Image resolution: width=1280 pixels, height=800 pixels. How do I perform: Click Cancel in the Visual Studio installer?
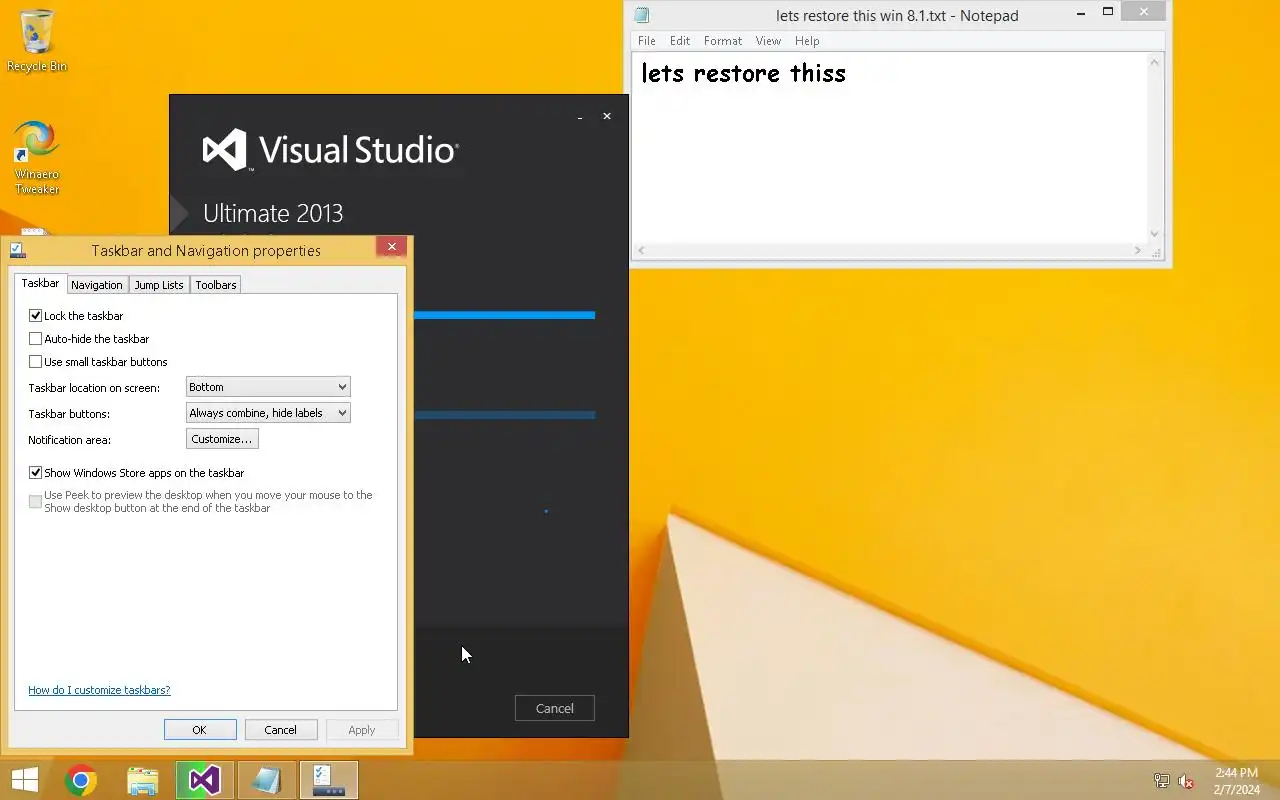click(x=555, y=708)
